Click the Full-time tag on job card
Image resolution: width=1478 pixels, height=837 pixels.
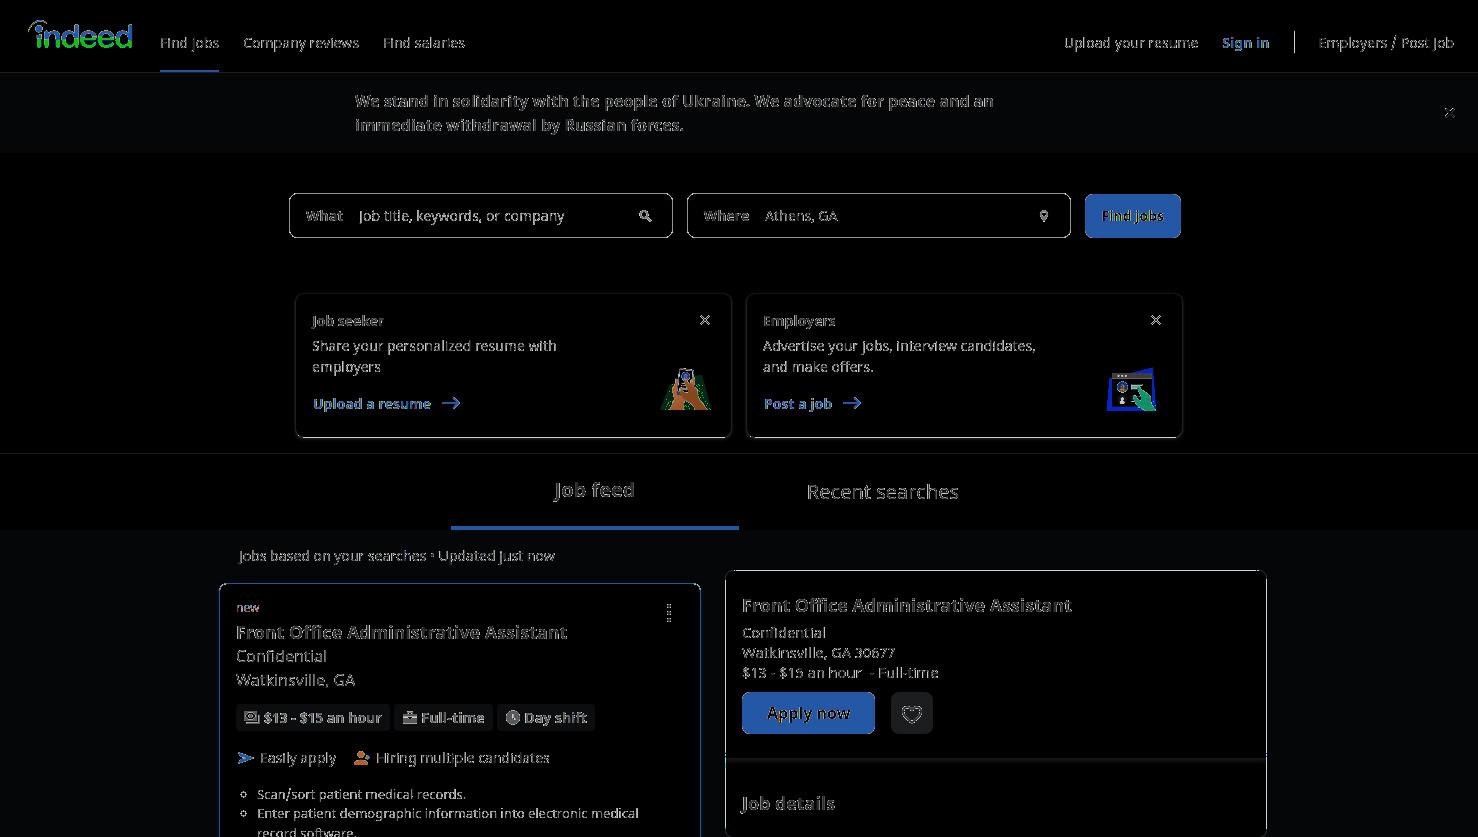443,718
